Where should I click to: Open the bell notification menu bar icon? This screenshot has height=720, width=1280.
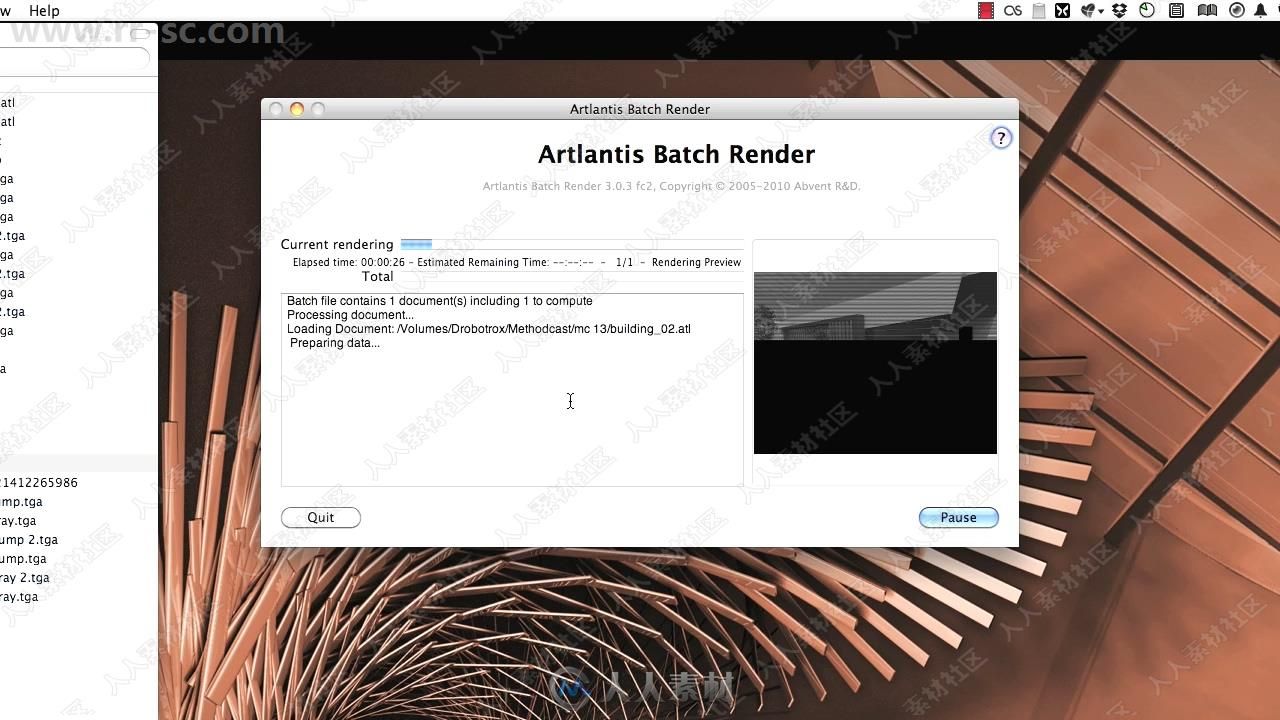[1261, 11]
